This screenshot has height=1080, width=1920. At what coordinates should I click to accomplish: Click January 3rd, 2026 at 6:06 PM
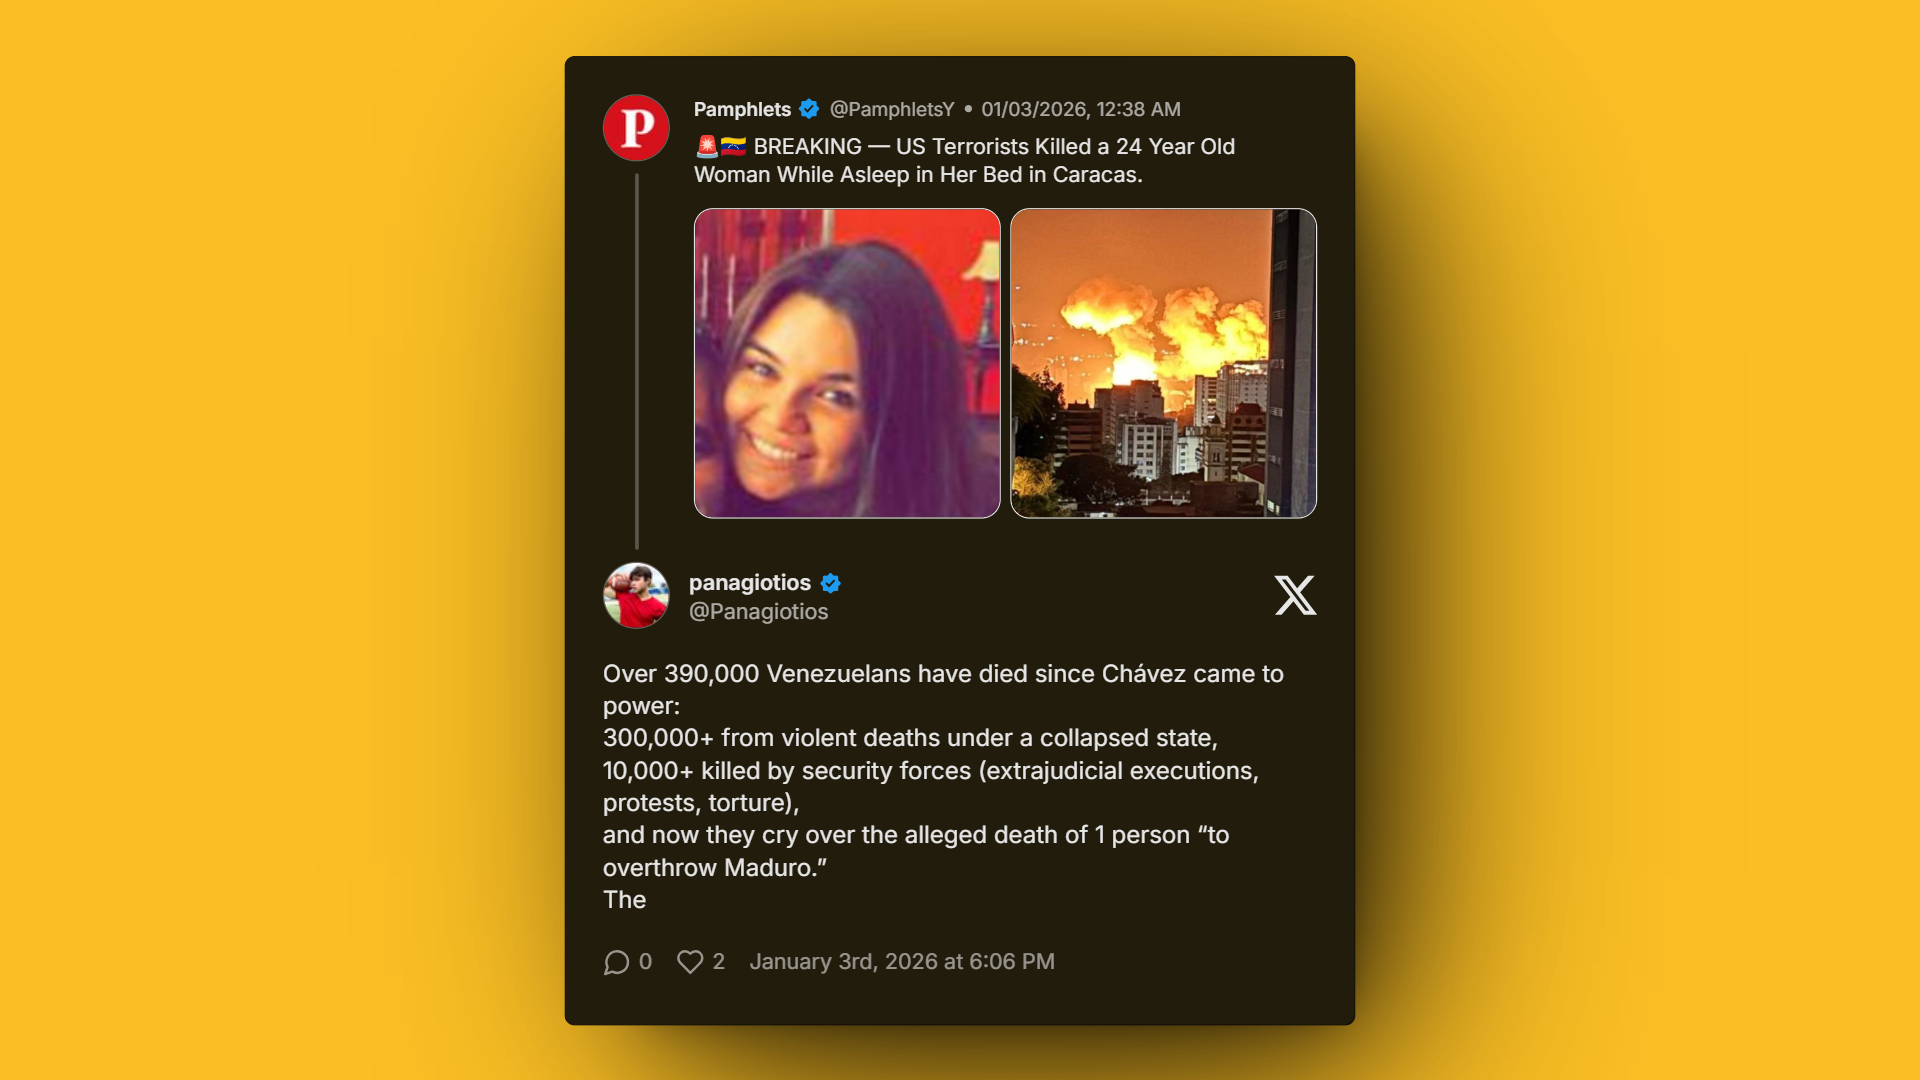coord(902,962)
